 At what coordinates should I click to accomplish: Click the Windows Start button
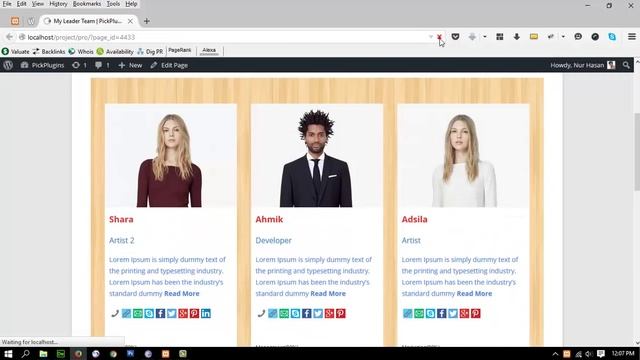click(8, 353)
